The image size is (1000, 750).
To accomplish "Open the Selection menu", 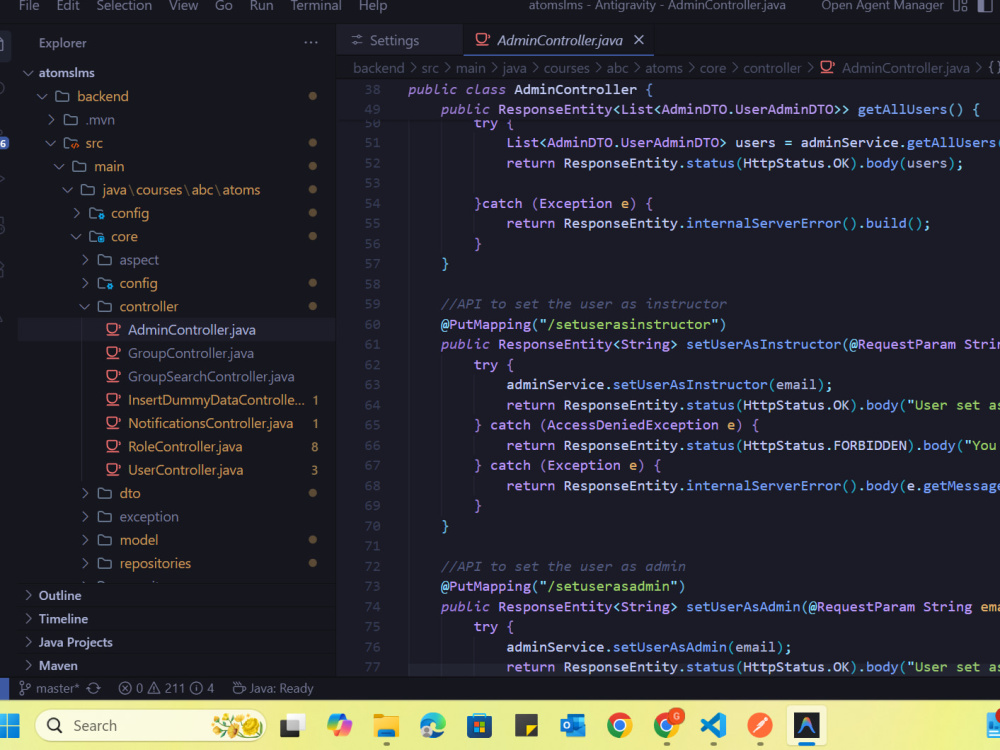I will (124, 6).
